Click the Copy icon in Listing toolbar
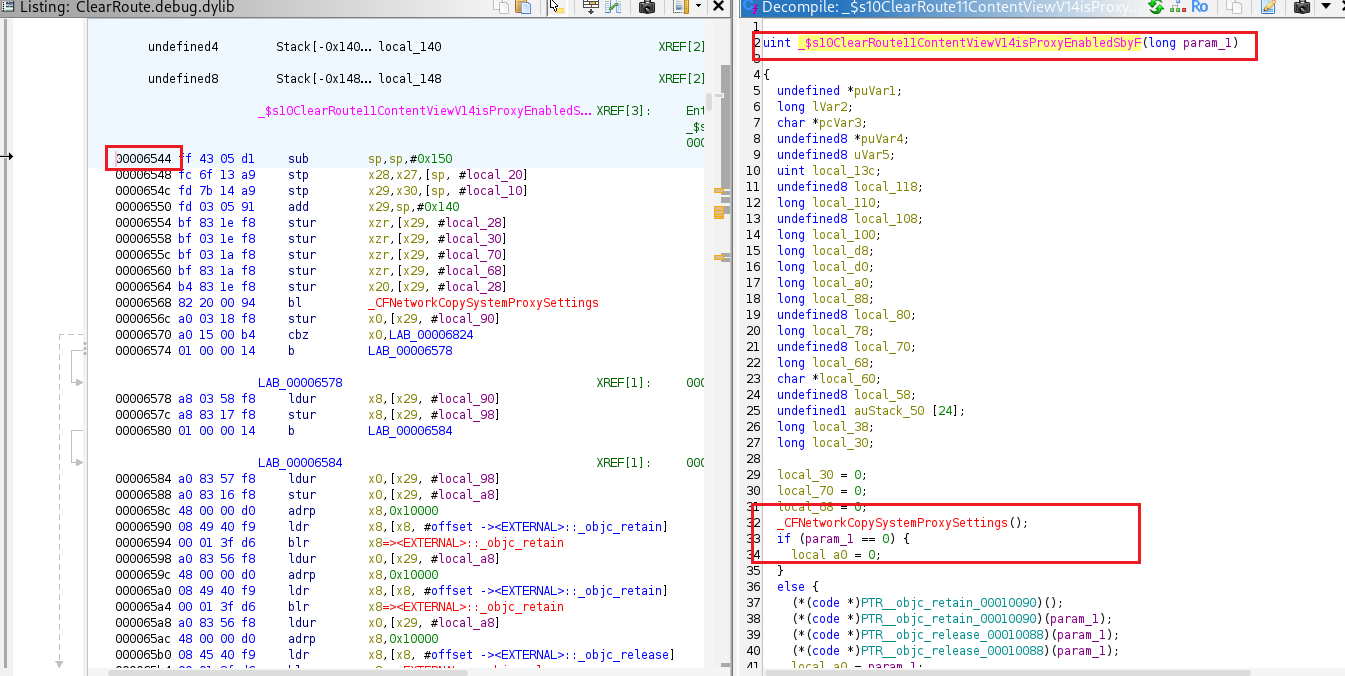Viewport: 1345px width, 676px height. (x=499, y=7)
